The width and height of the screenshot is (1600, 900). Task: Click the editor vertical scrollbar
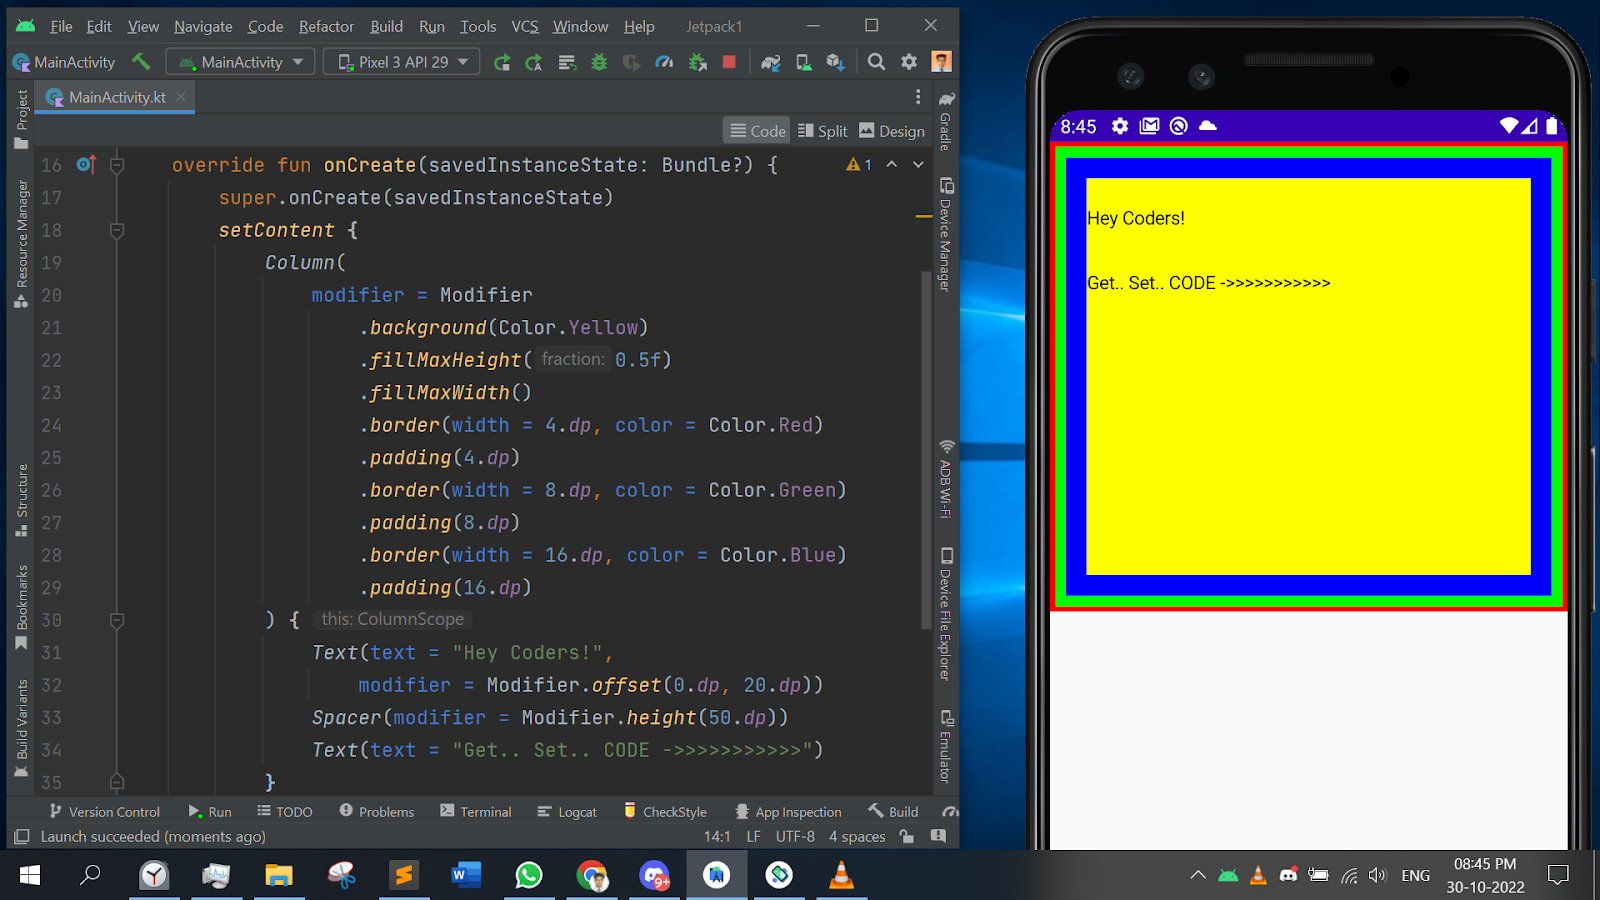(x=925, y=450)
